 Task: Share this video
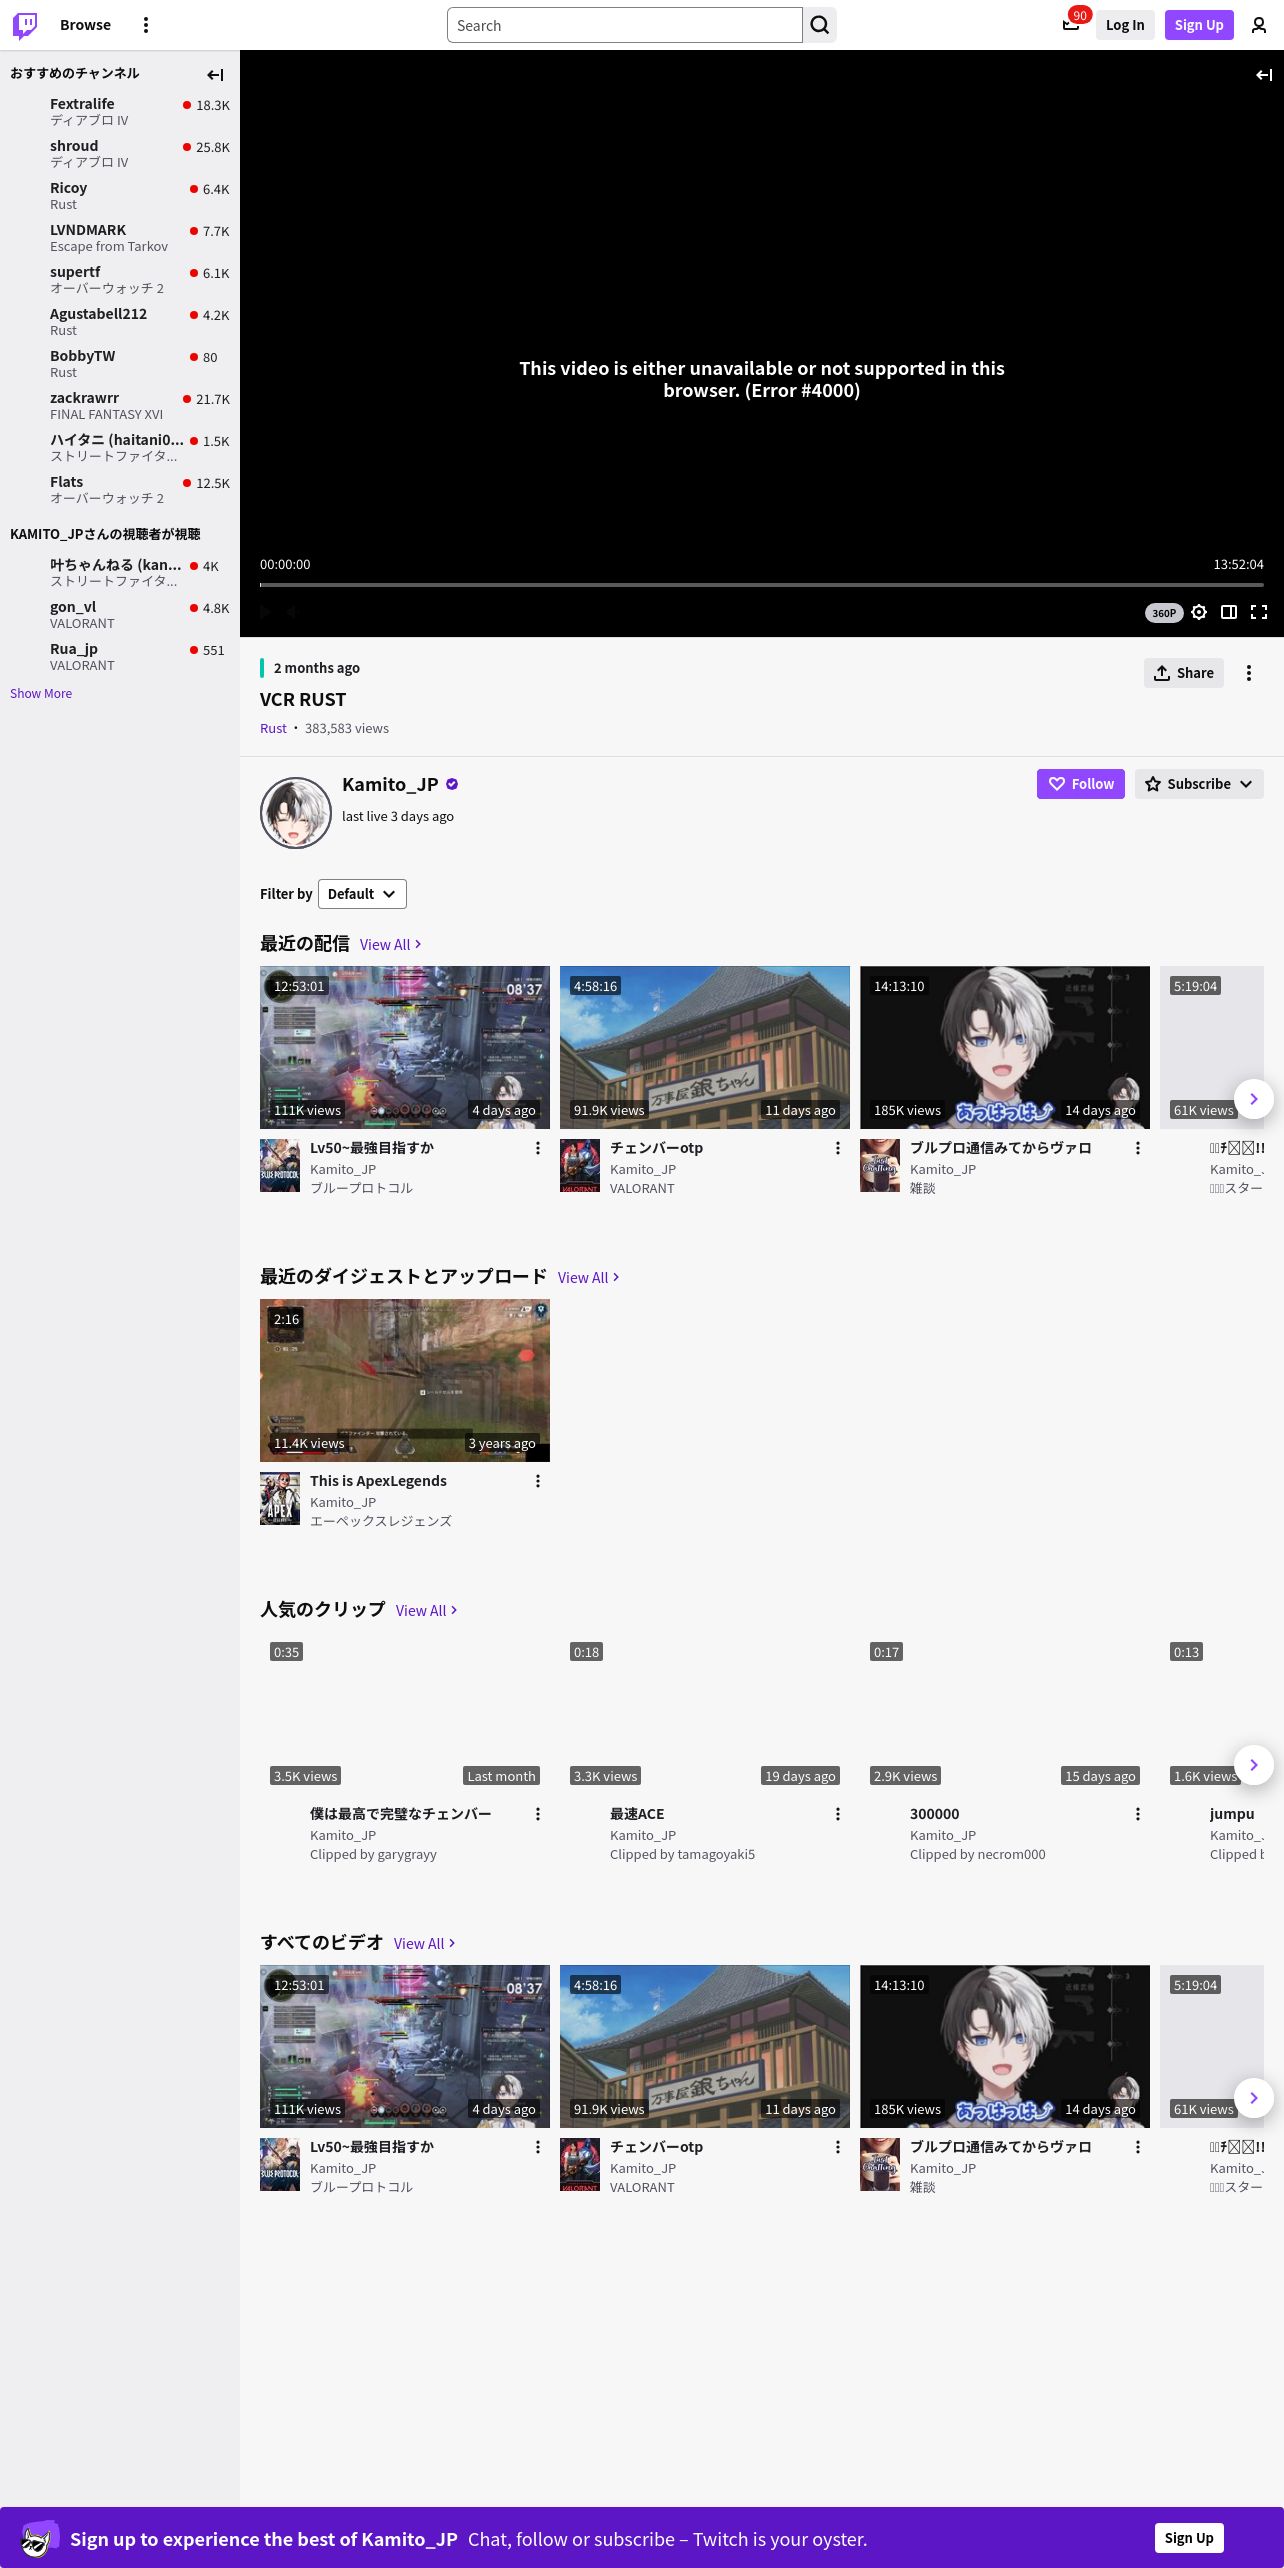[1184, 673]
